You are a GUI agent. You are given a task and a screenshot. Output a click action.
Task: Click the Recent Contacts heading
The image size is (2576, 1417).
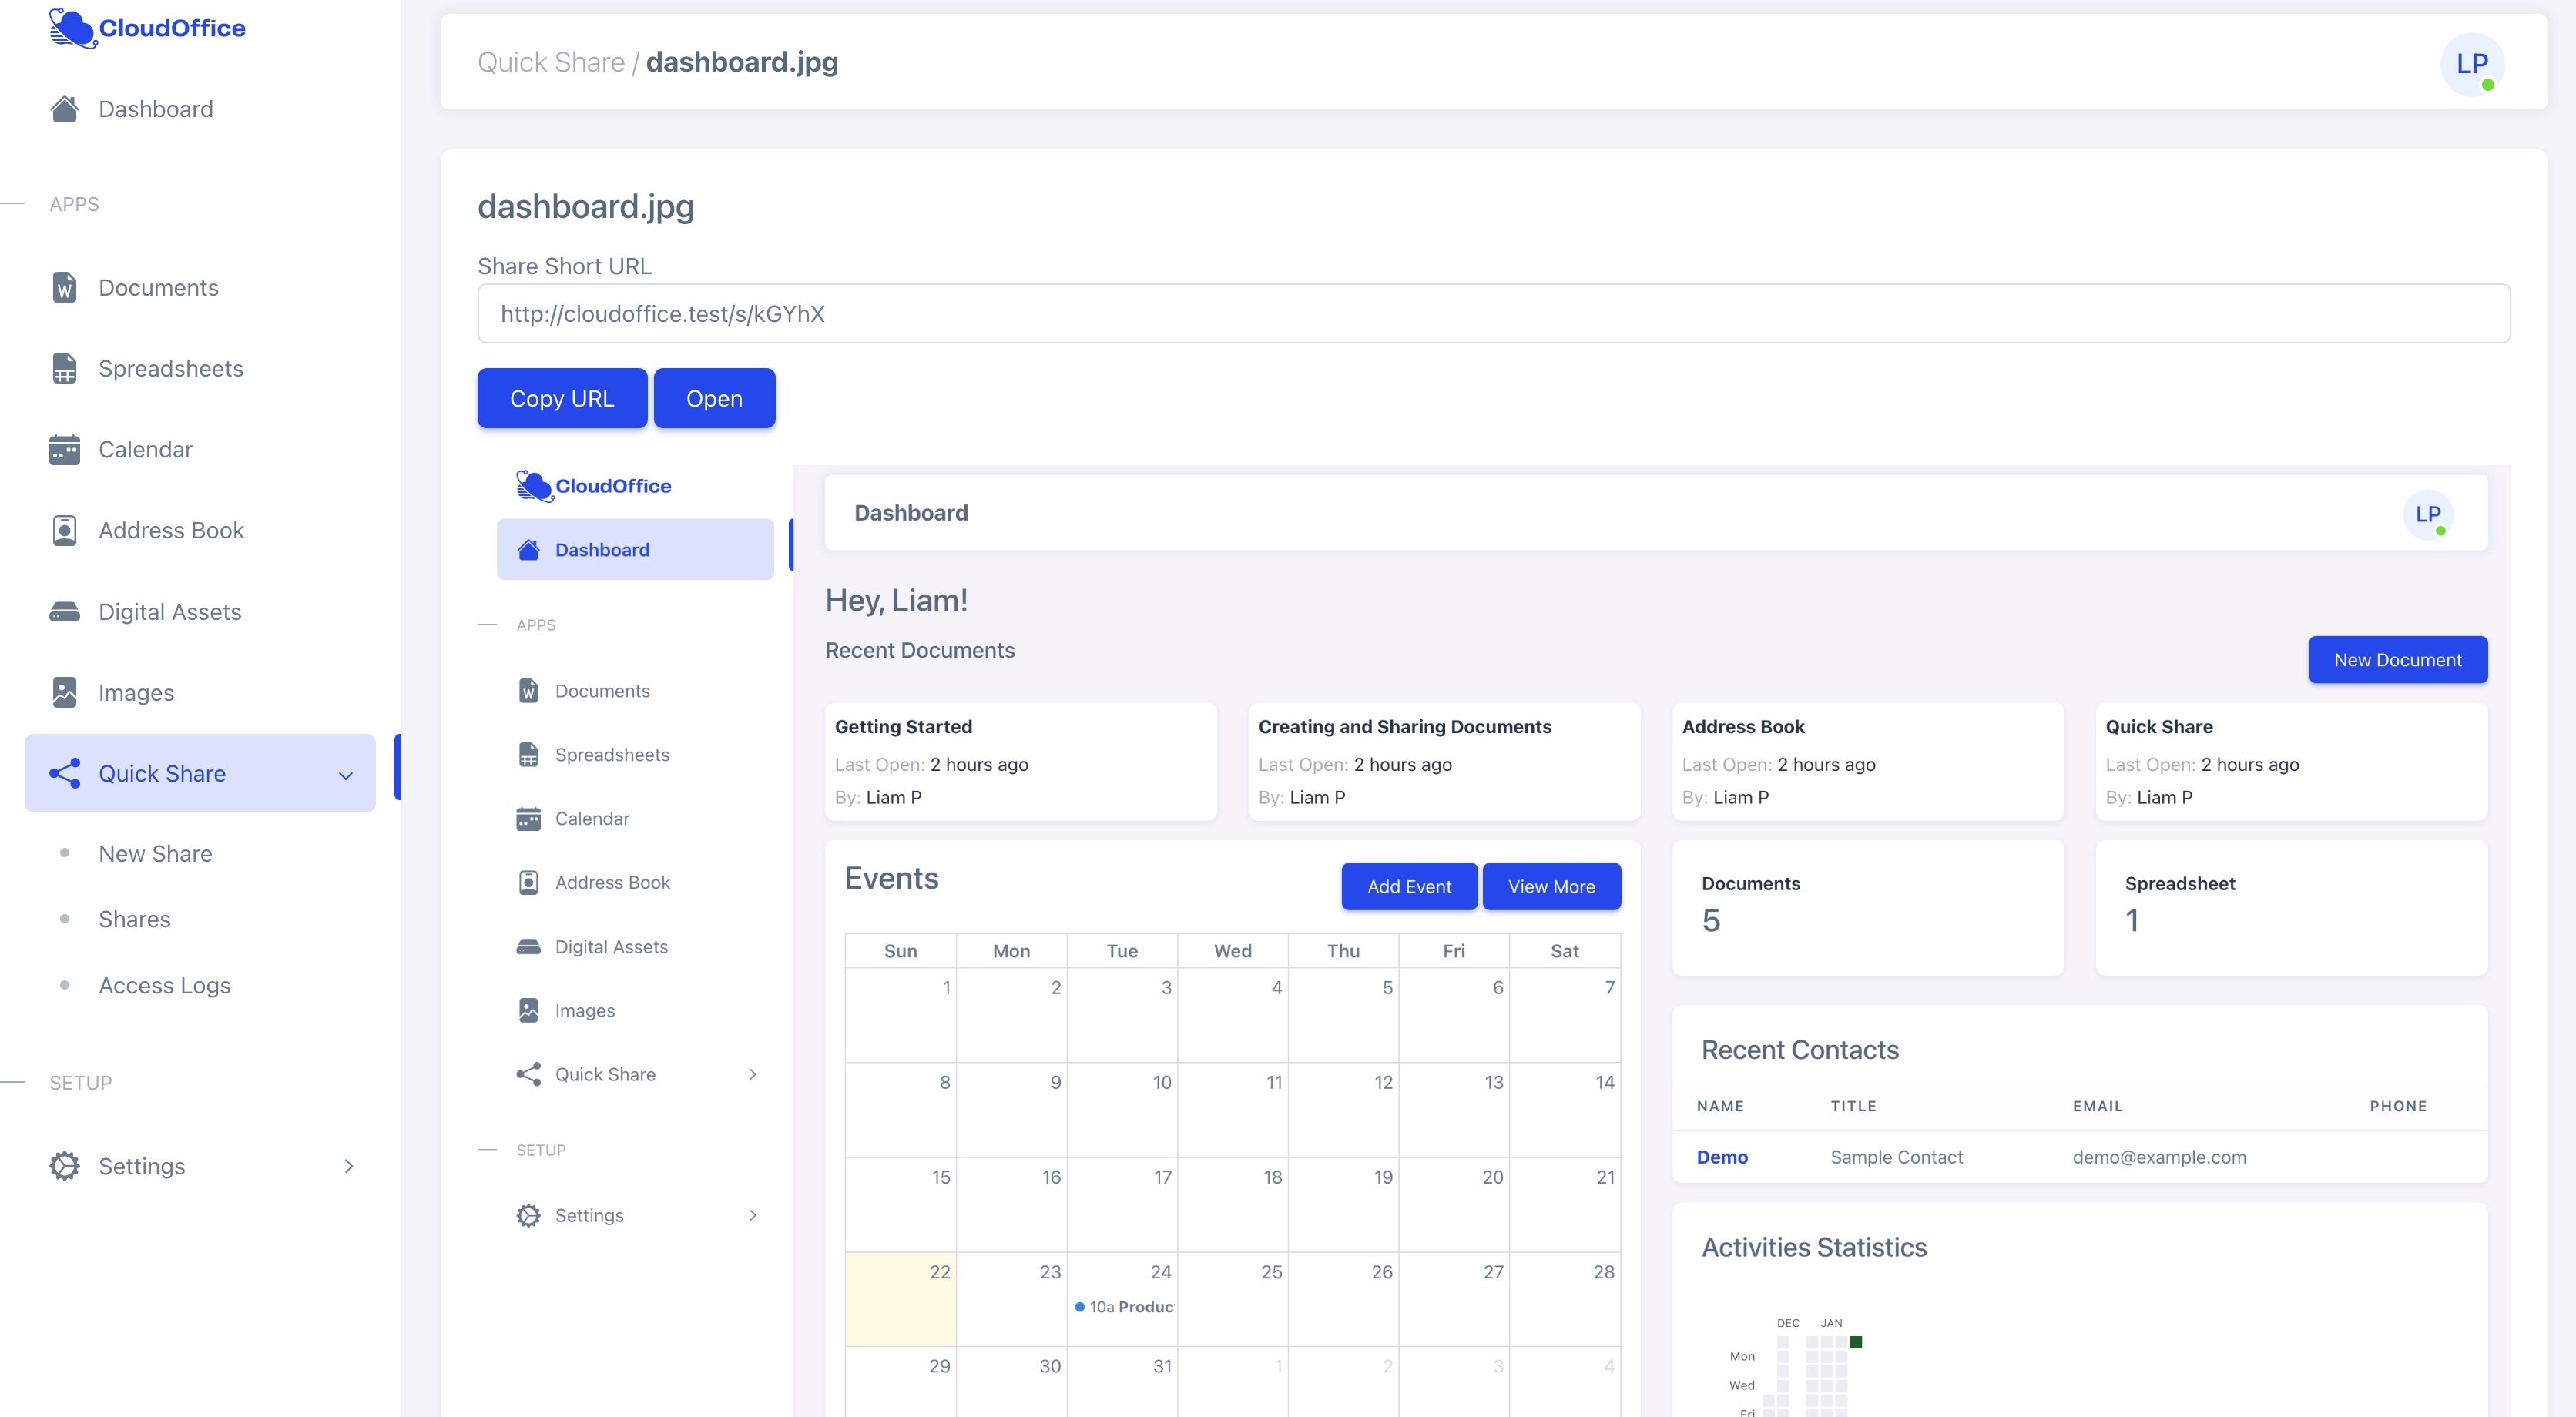tap(1799, 1050)
